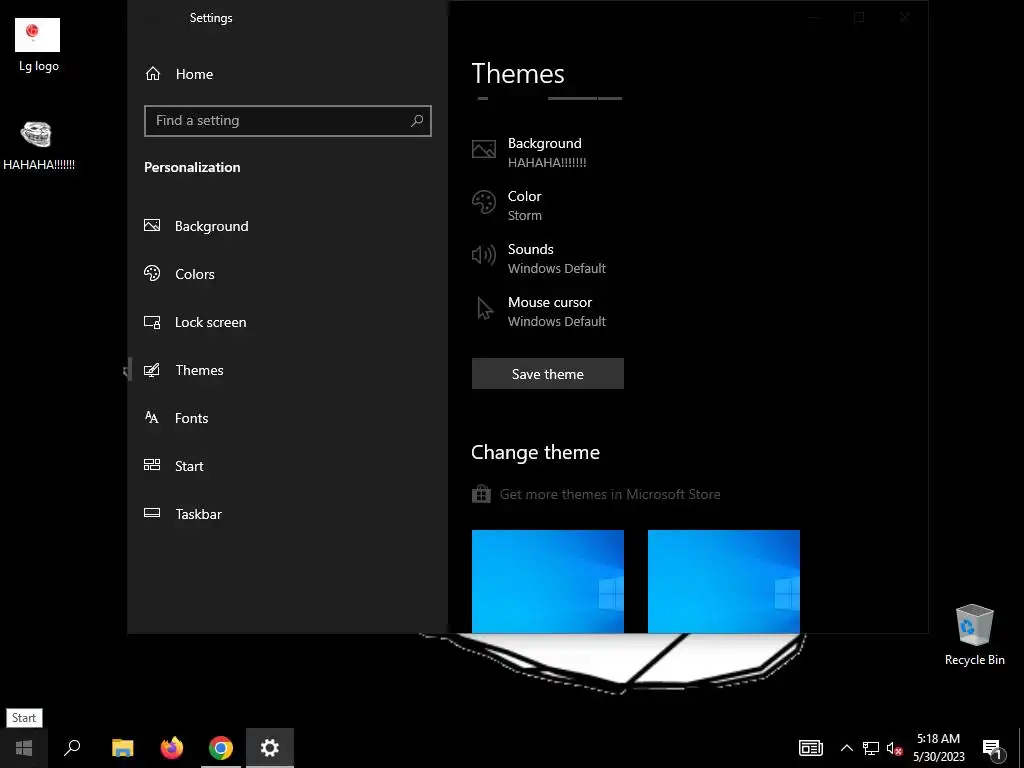The width and height of the screenshot is (1024, 768).
Task: Select the Start tiles icon in sidebar
Action: (x=152, y=465)
